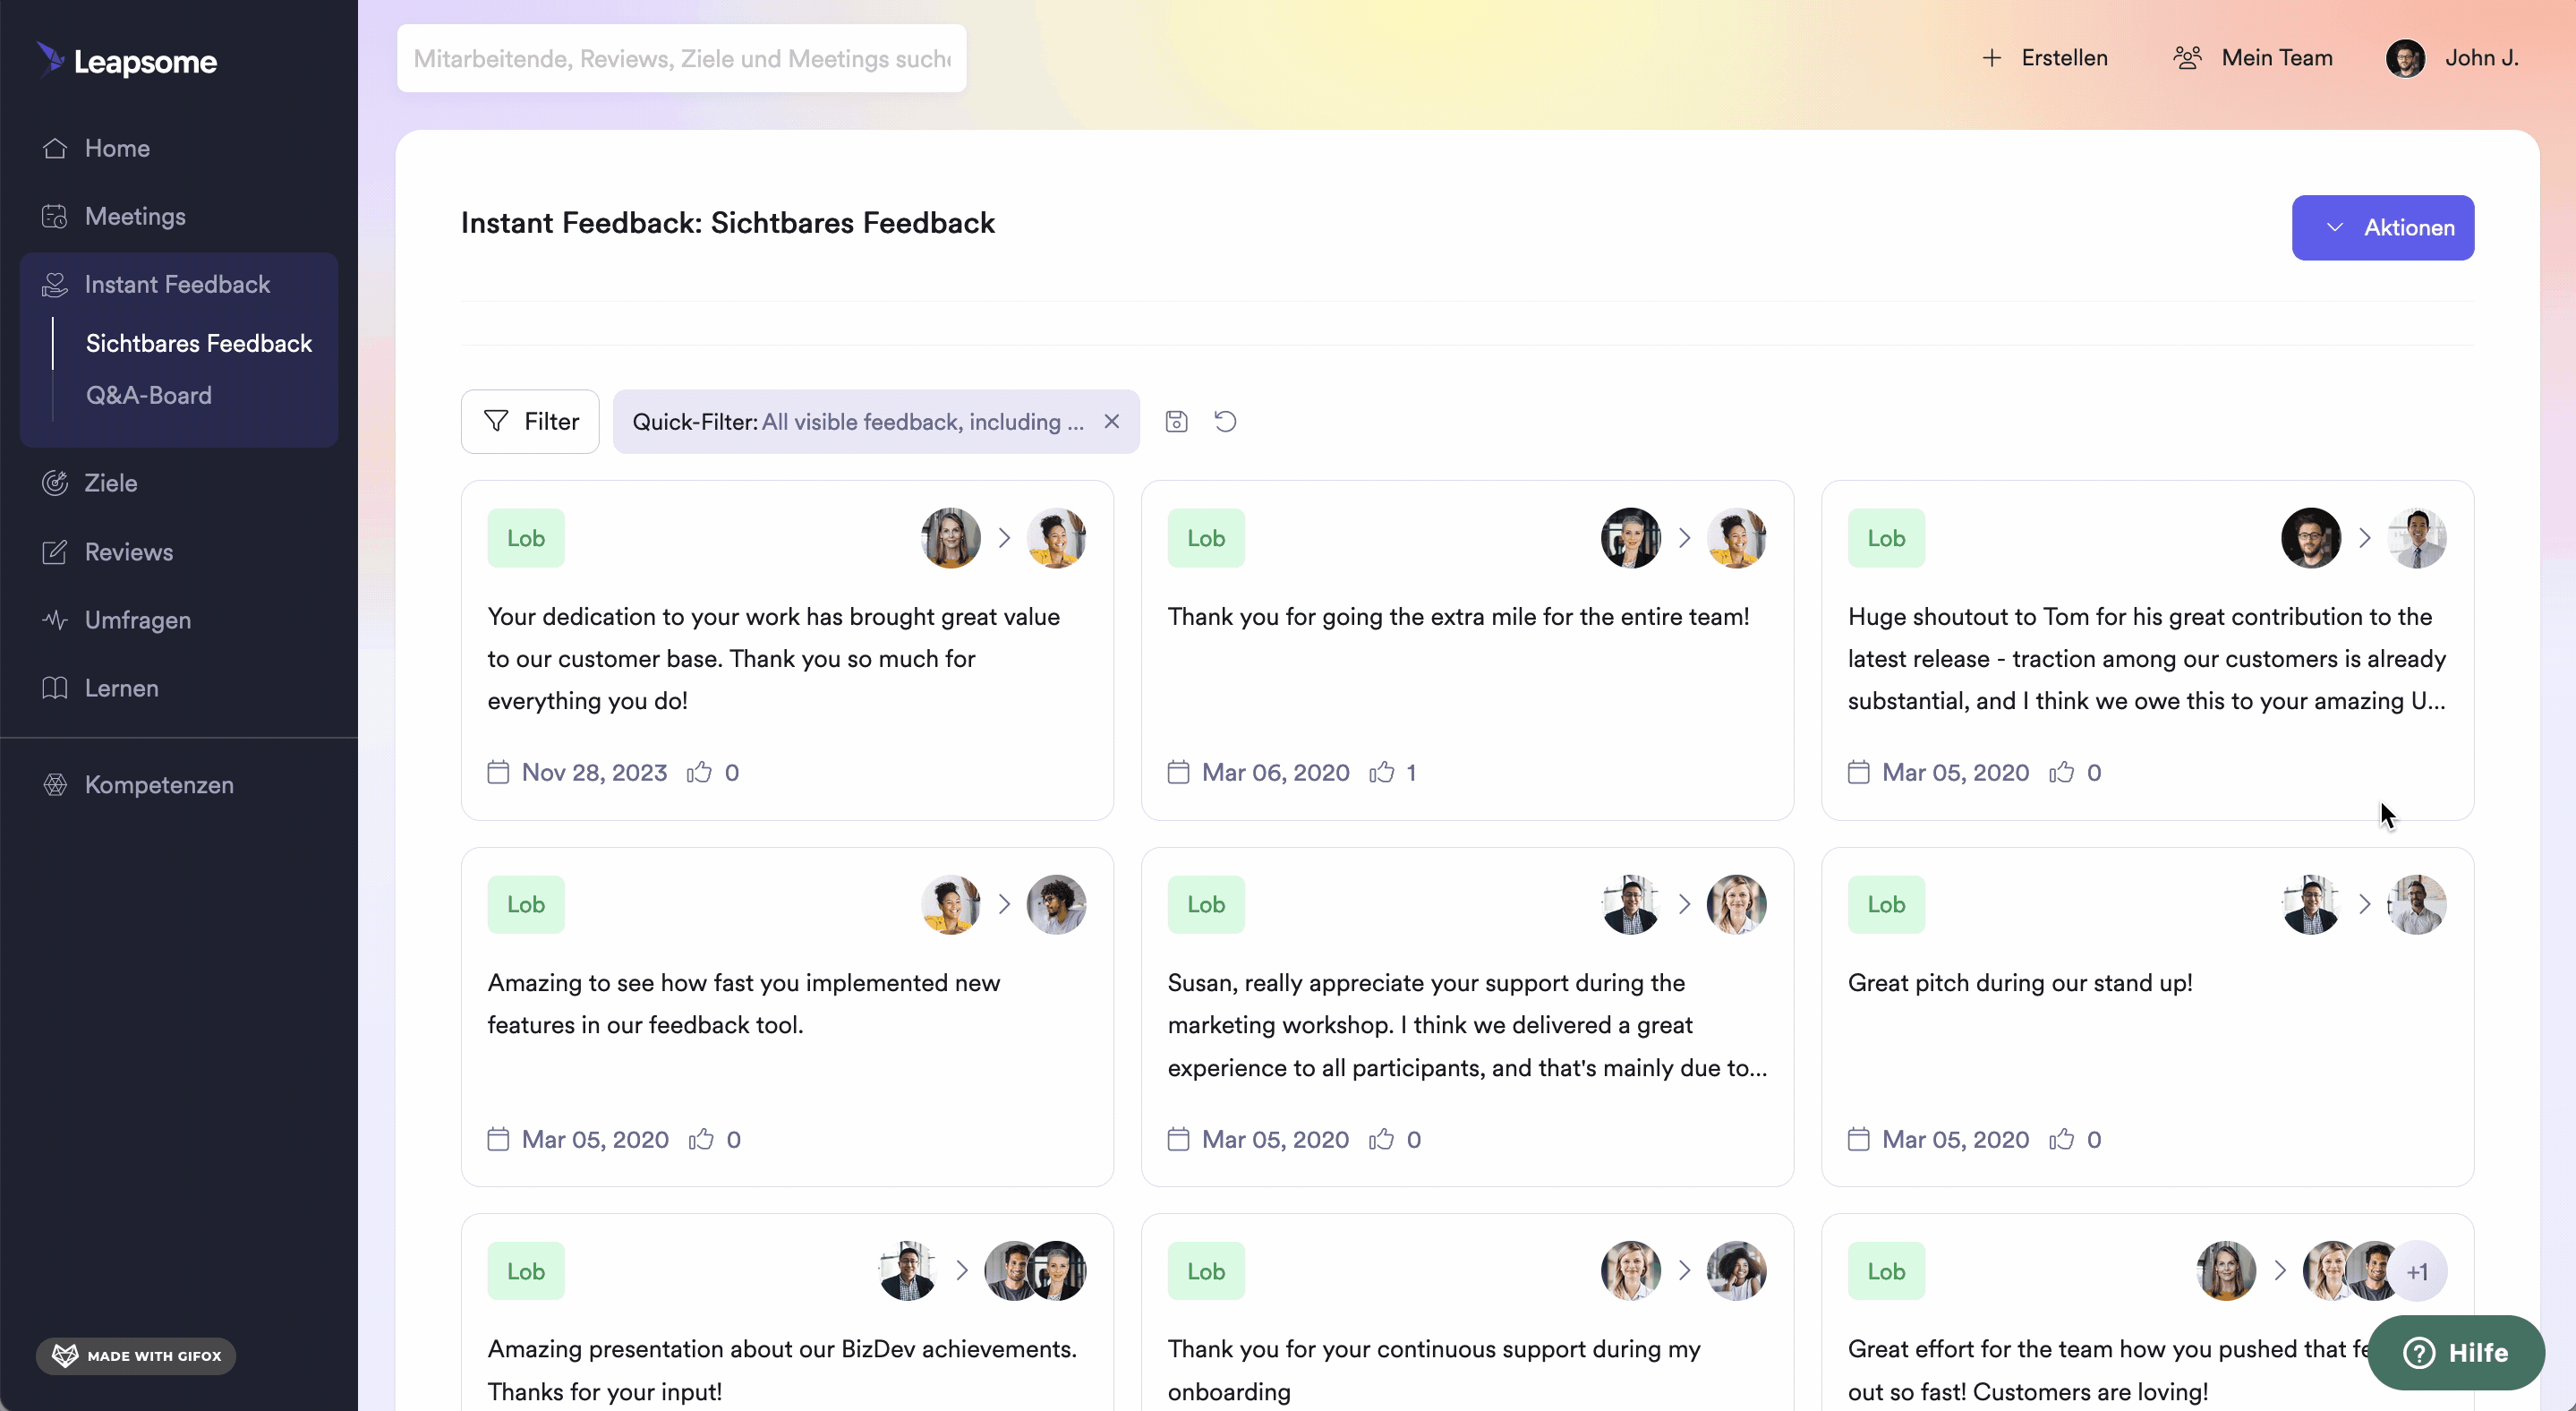Open the John J. profile menu
The height and width of the screenshot is (1411, 2576).
click(2452, 58)
